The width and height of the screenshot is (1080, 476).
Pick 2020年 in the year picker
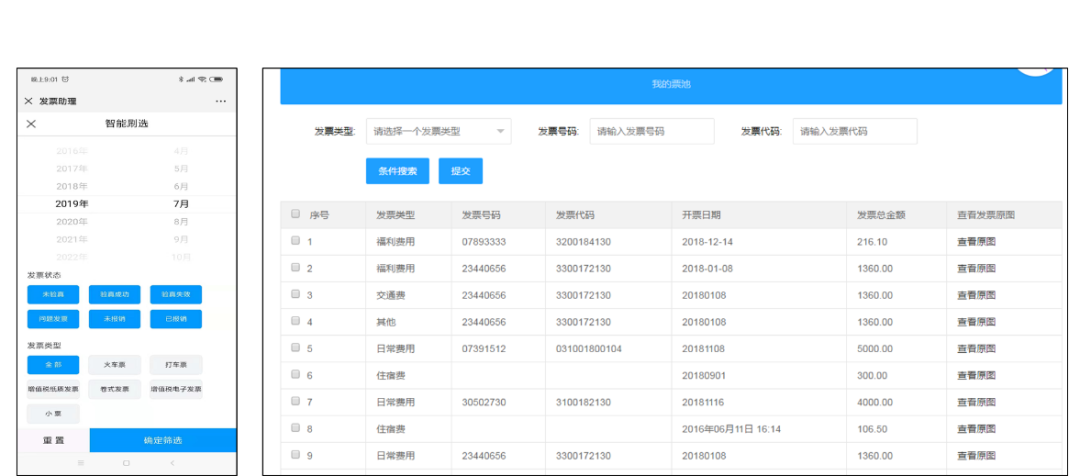click(x=72, y=221)
